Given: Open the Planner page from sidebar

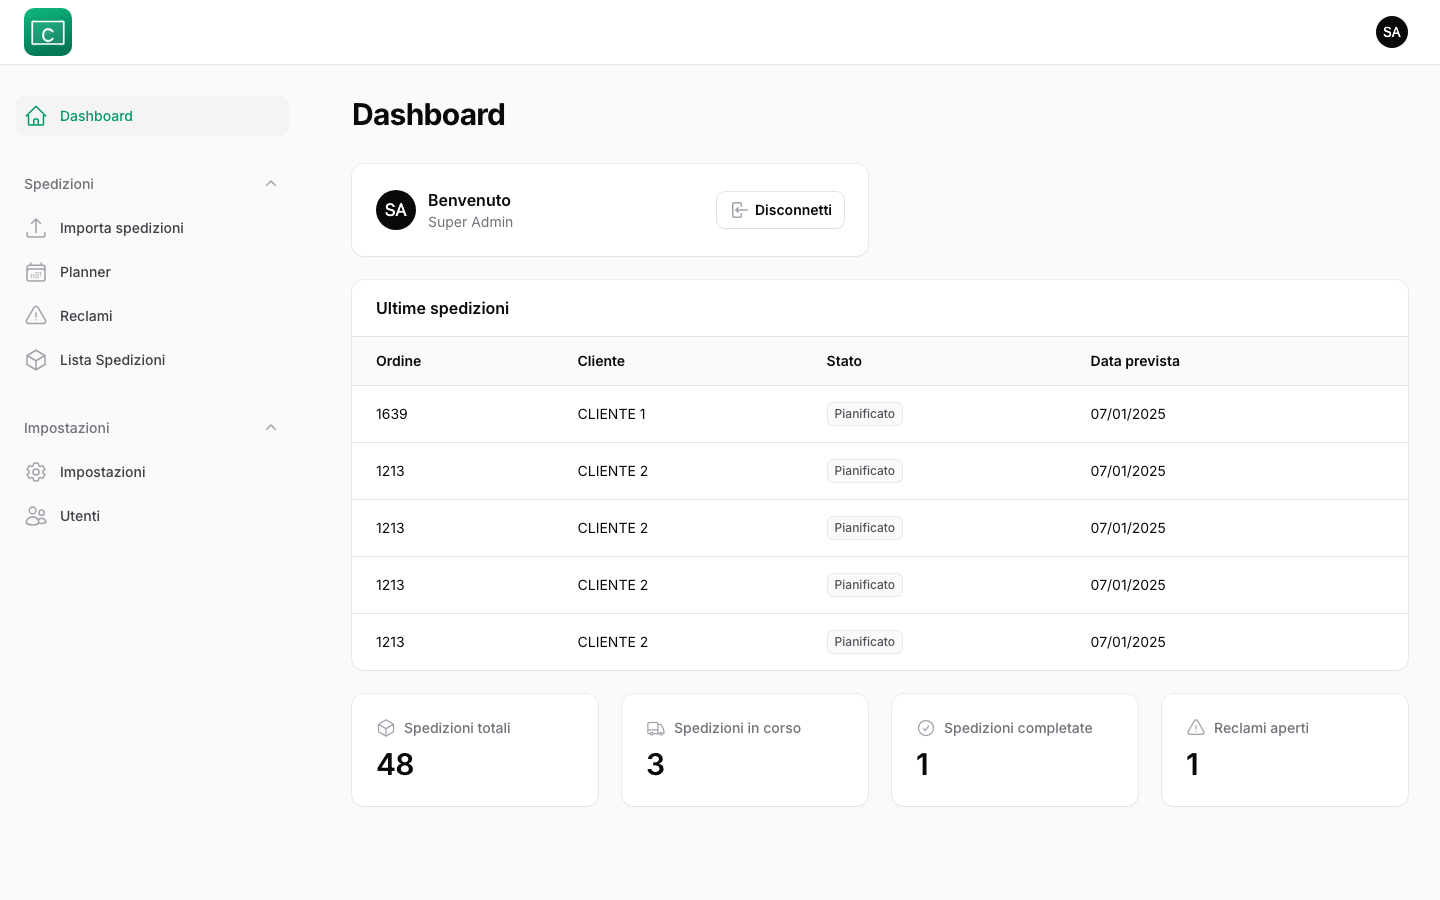Looking at the screenshot, I should tap(85, 272).
